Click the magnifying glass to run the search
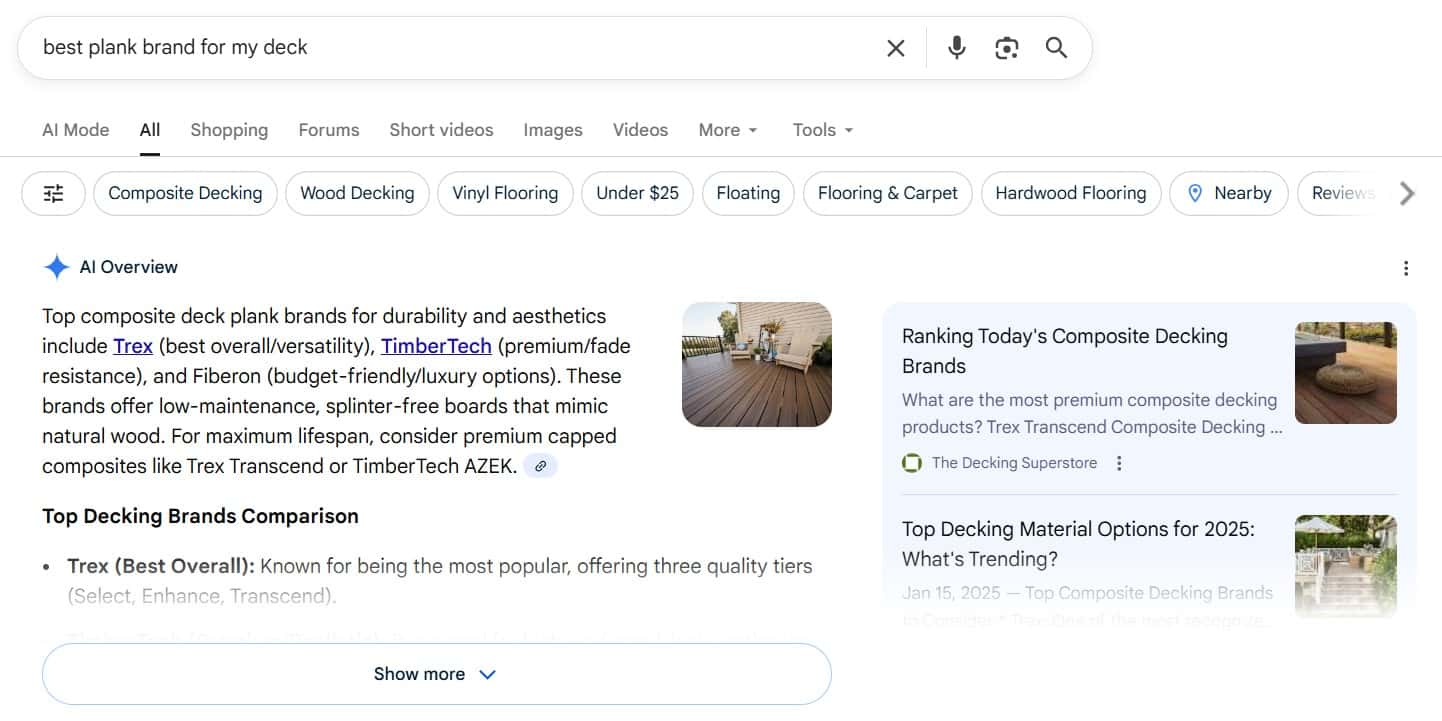Image resolution: width=1442 pixels, height=721 pixels. [x=1056, y=47]
